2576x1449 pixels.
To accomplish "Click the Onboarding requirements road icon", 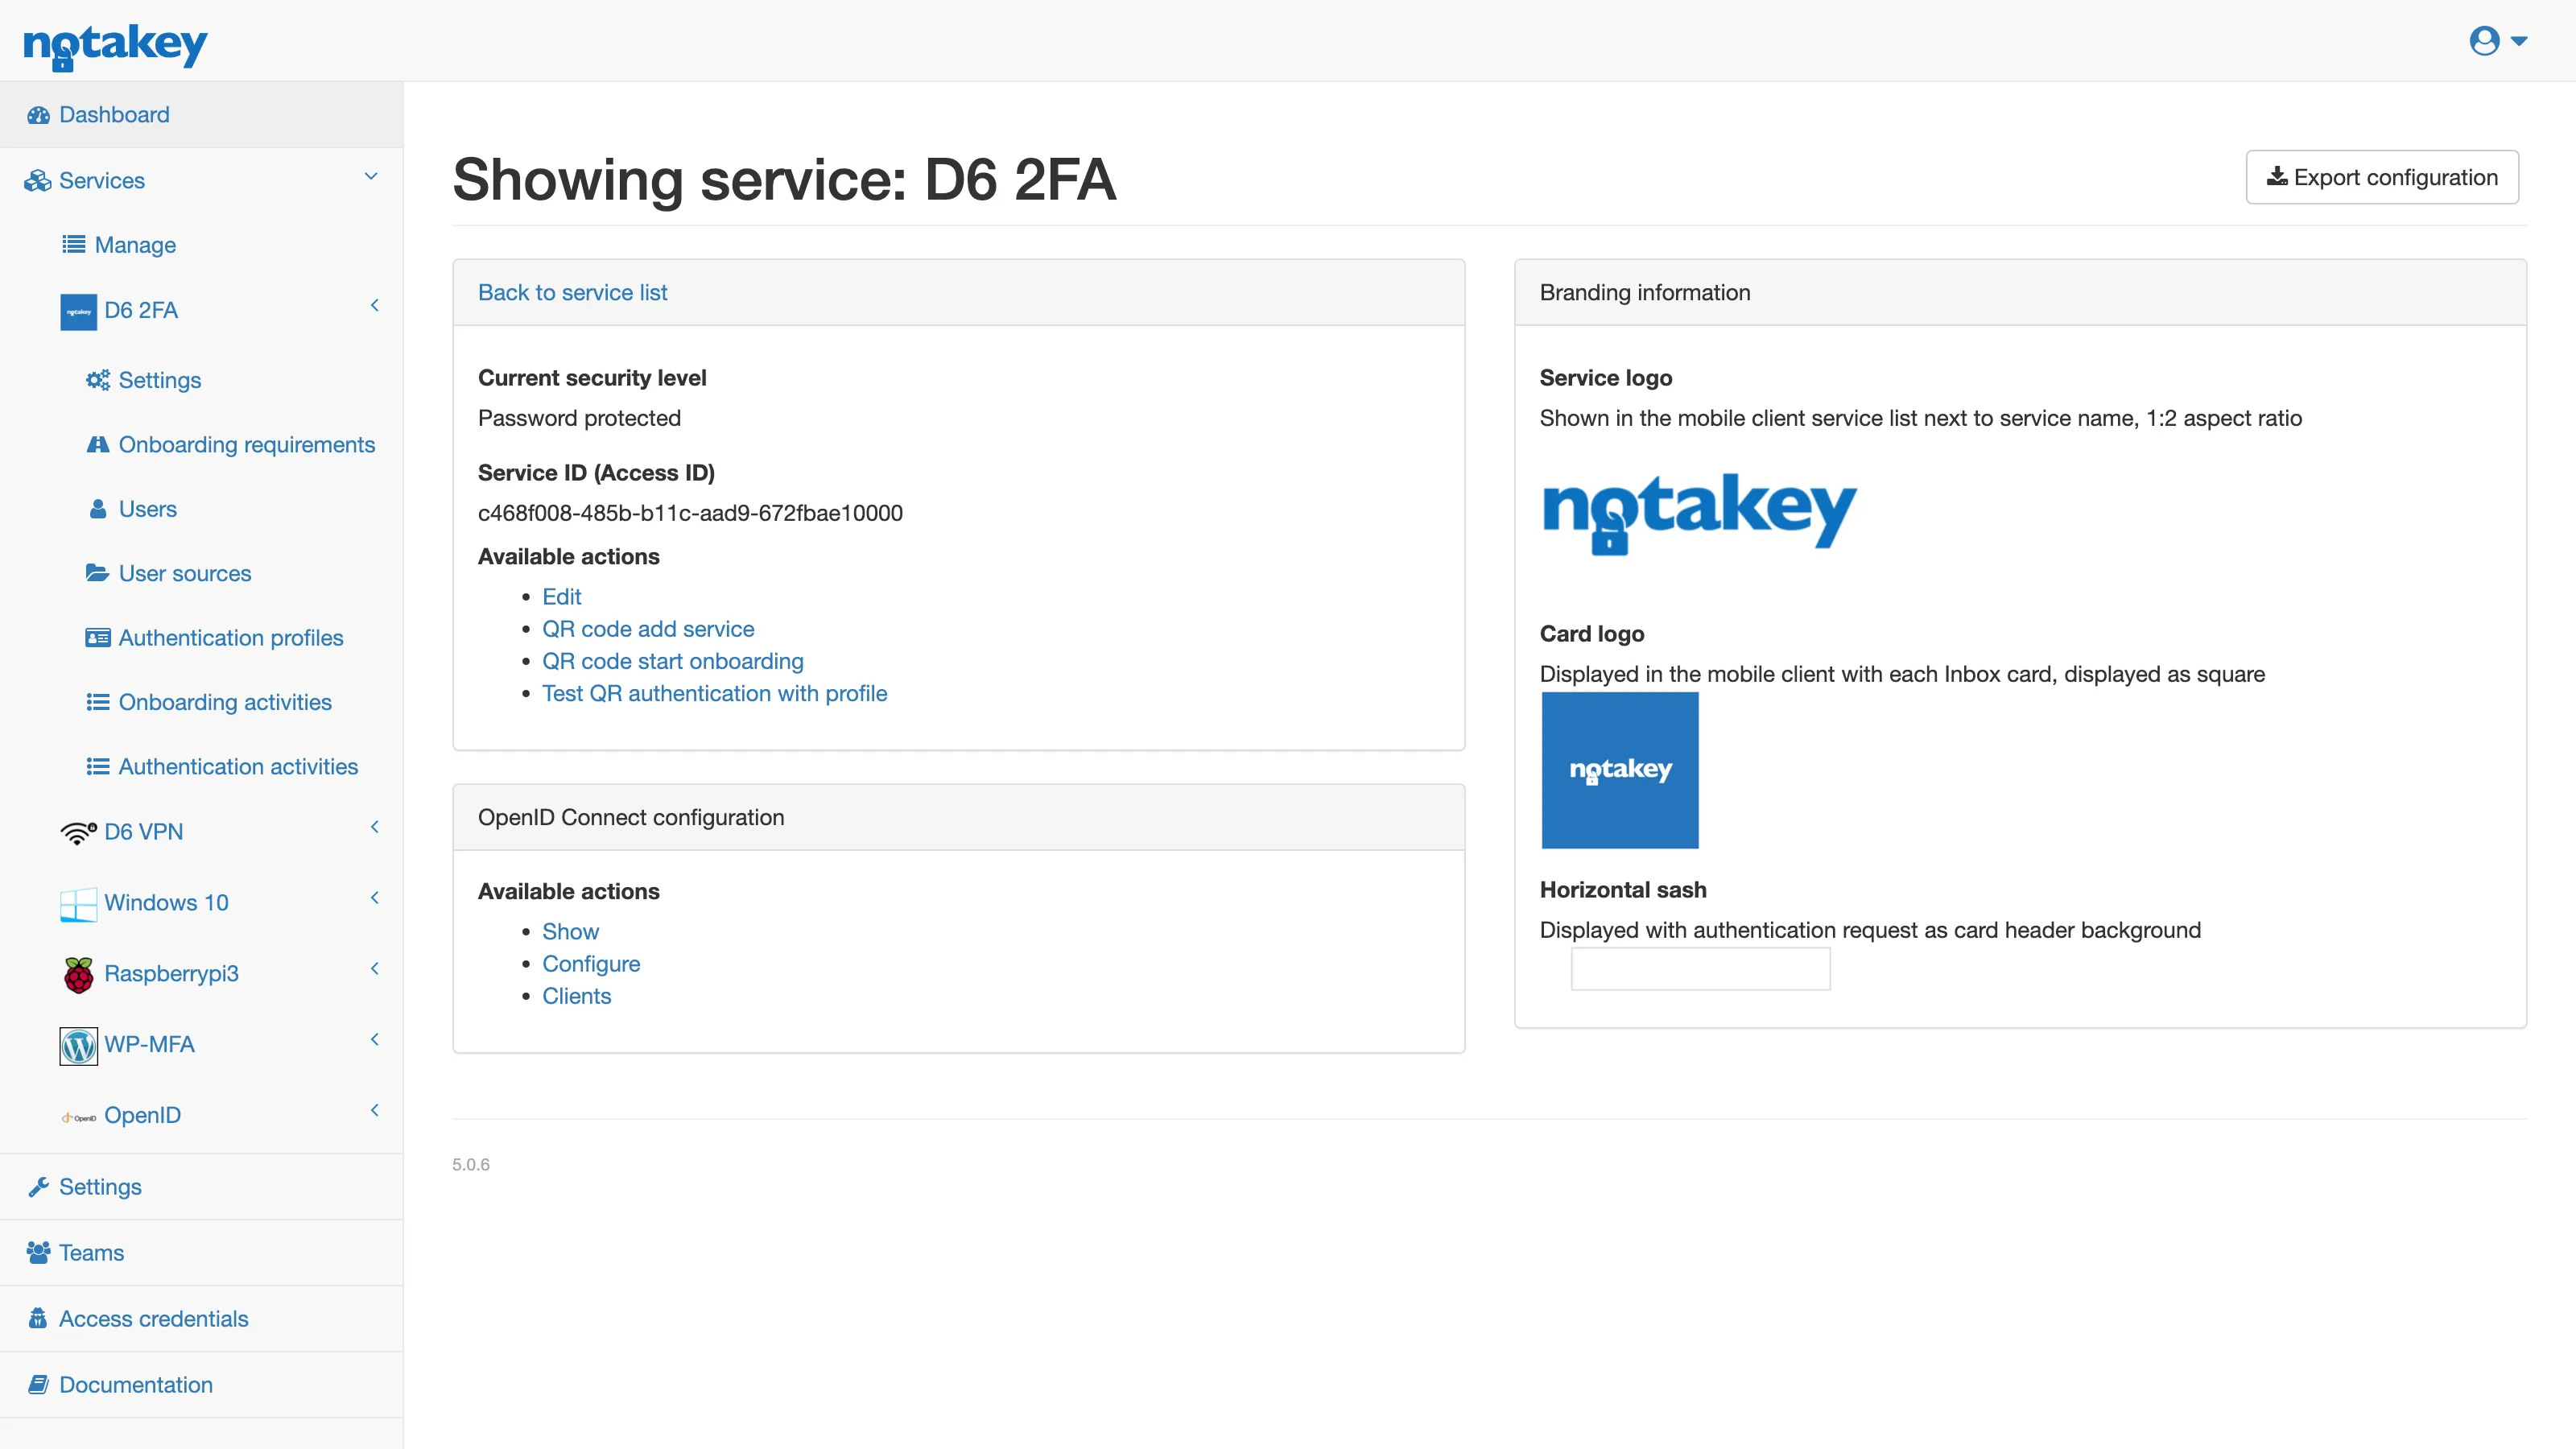I will [98, 445].
